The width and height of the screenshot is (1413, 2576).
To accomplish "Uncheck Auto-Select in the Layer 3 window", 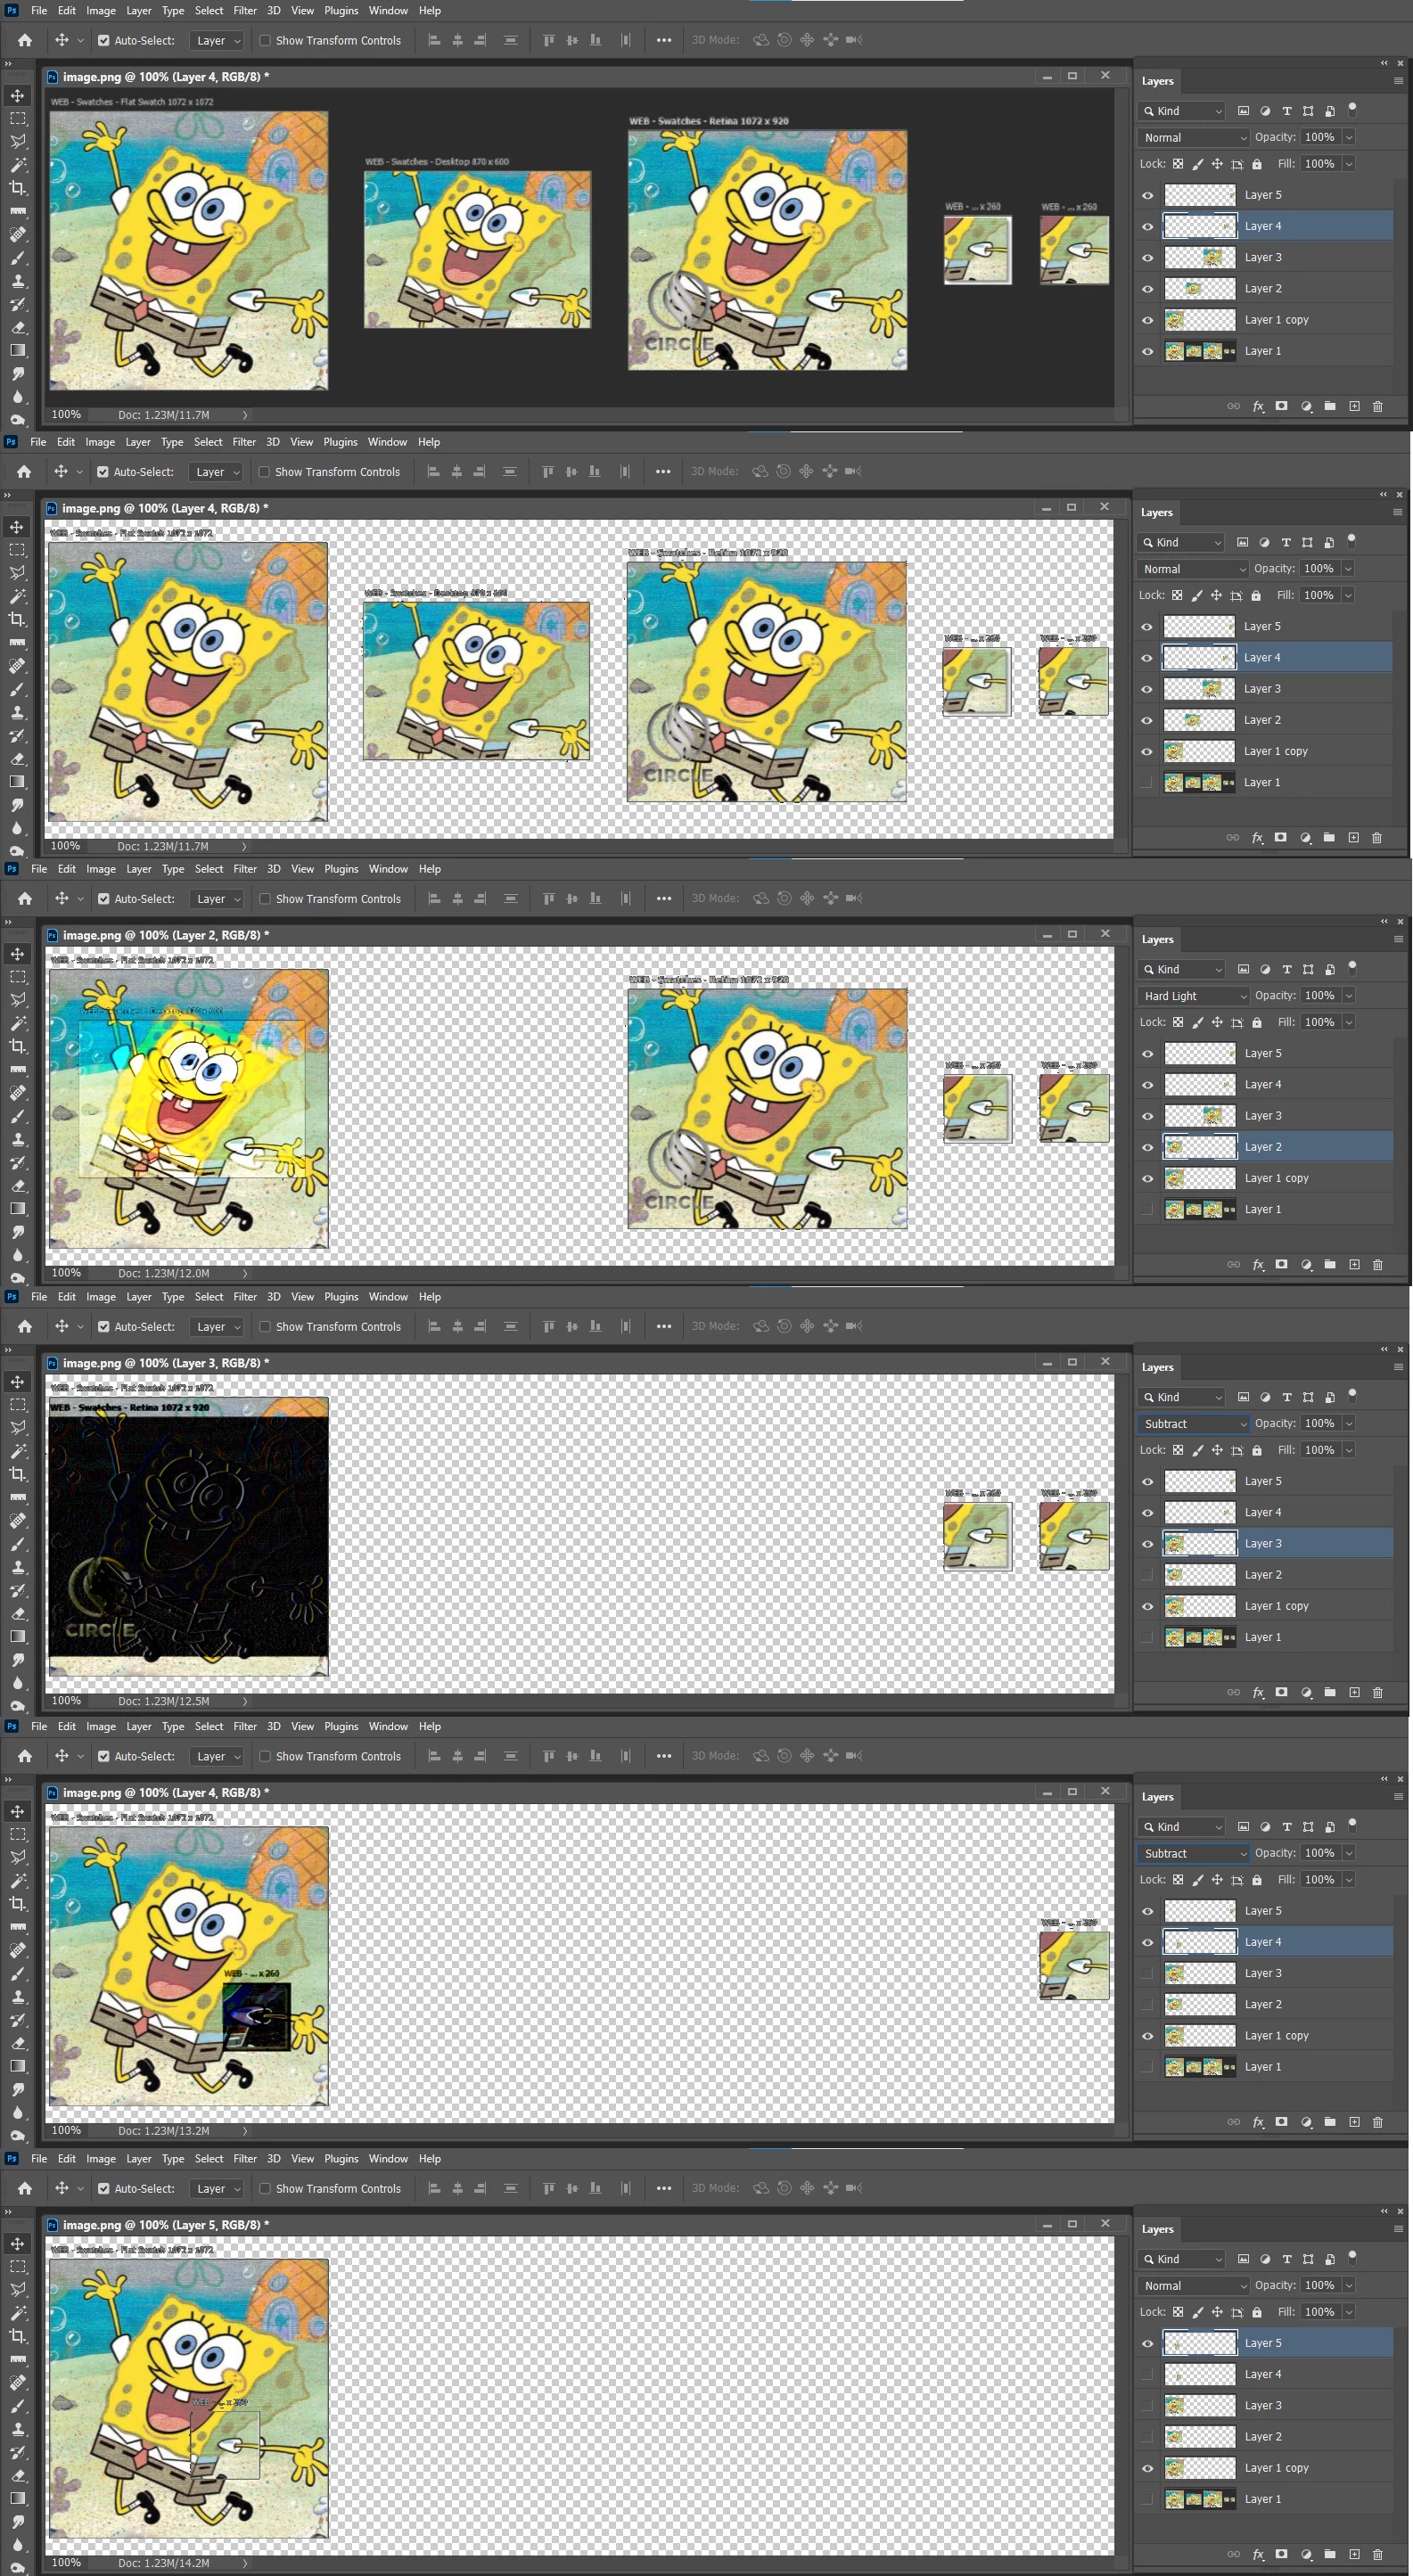I will (x=103, y=1327).
